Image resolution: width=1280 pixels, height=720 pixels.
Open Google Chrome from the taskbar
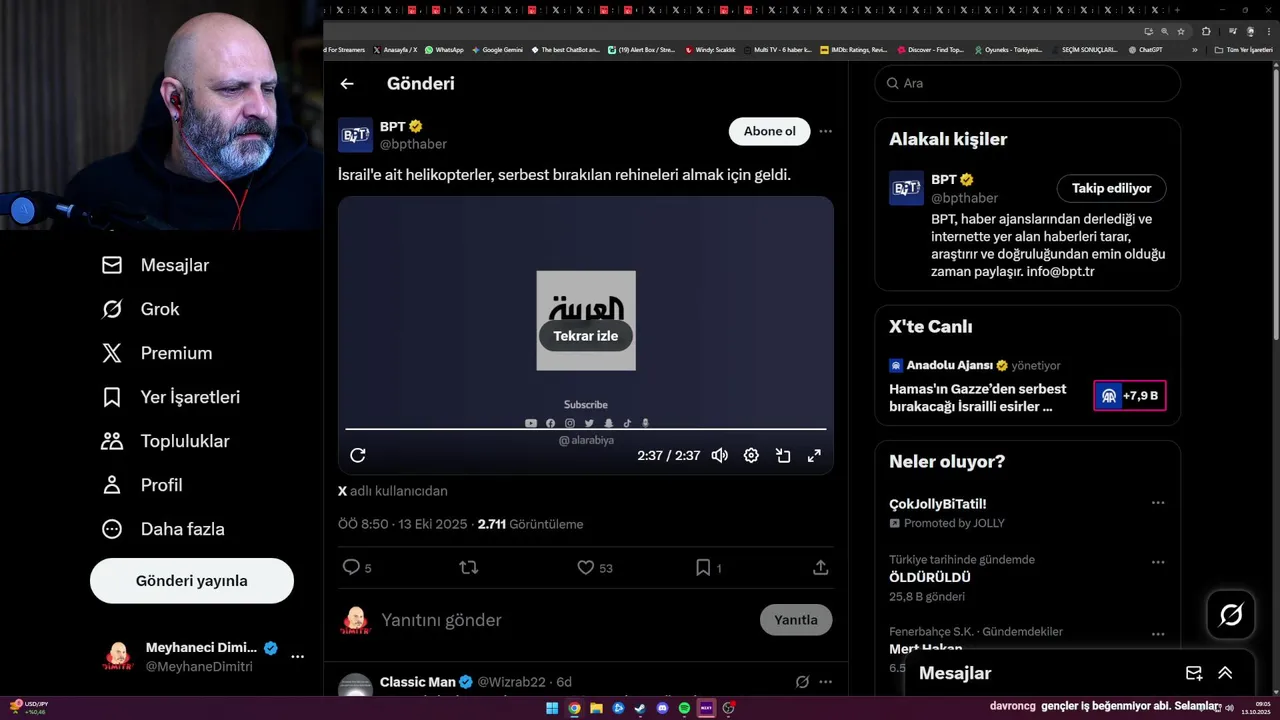point(574,708)
